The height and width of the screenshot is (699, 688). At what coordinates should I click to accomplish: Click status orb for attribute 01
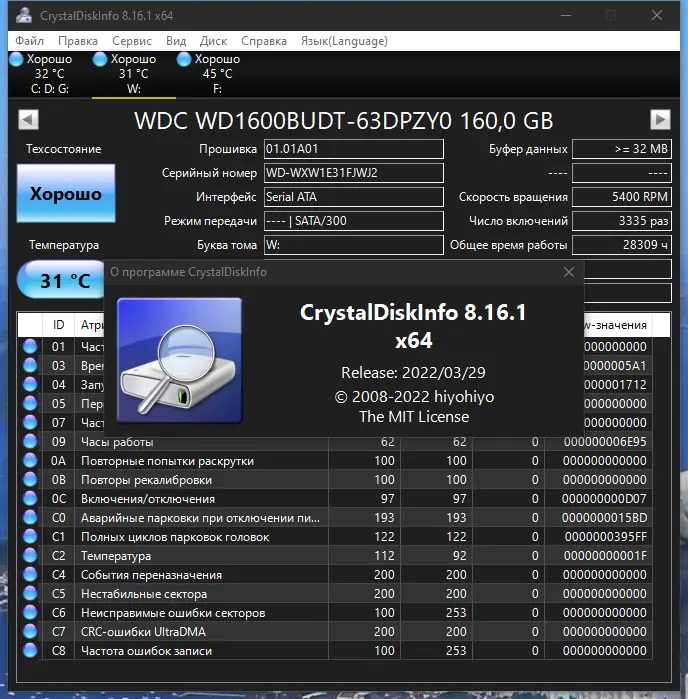coord(30,346)
